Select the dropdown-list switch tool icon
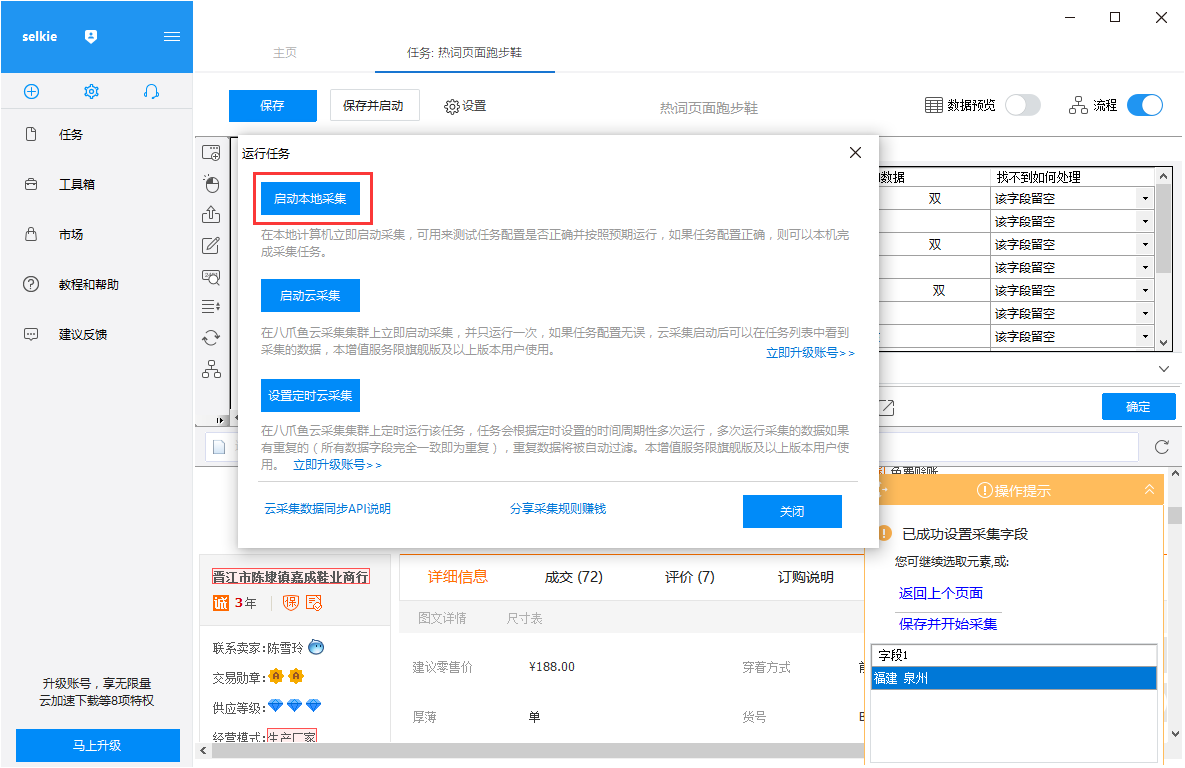The image size is (1185, 768). coord(212,307)
